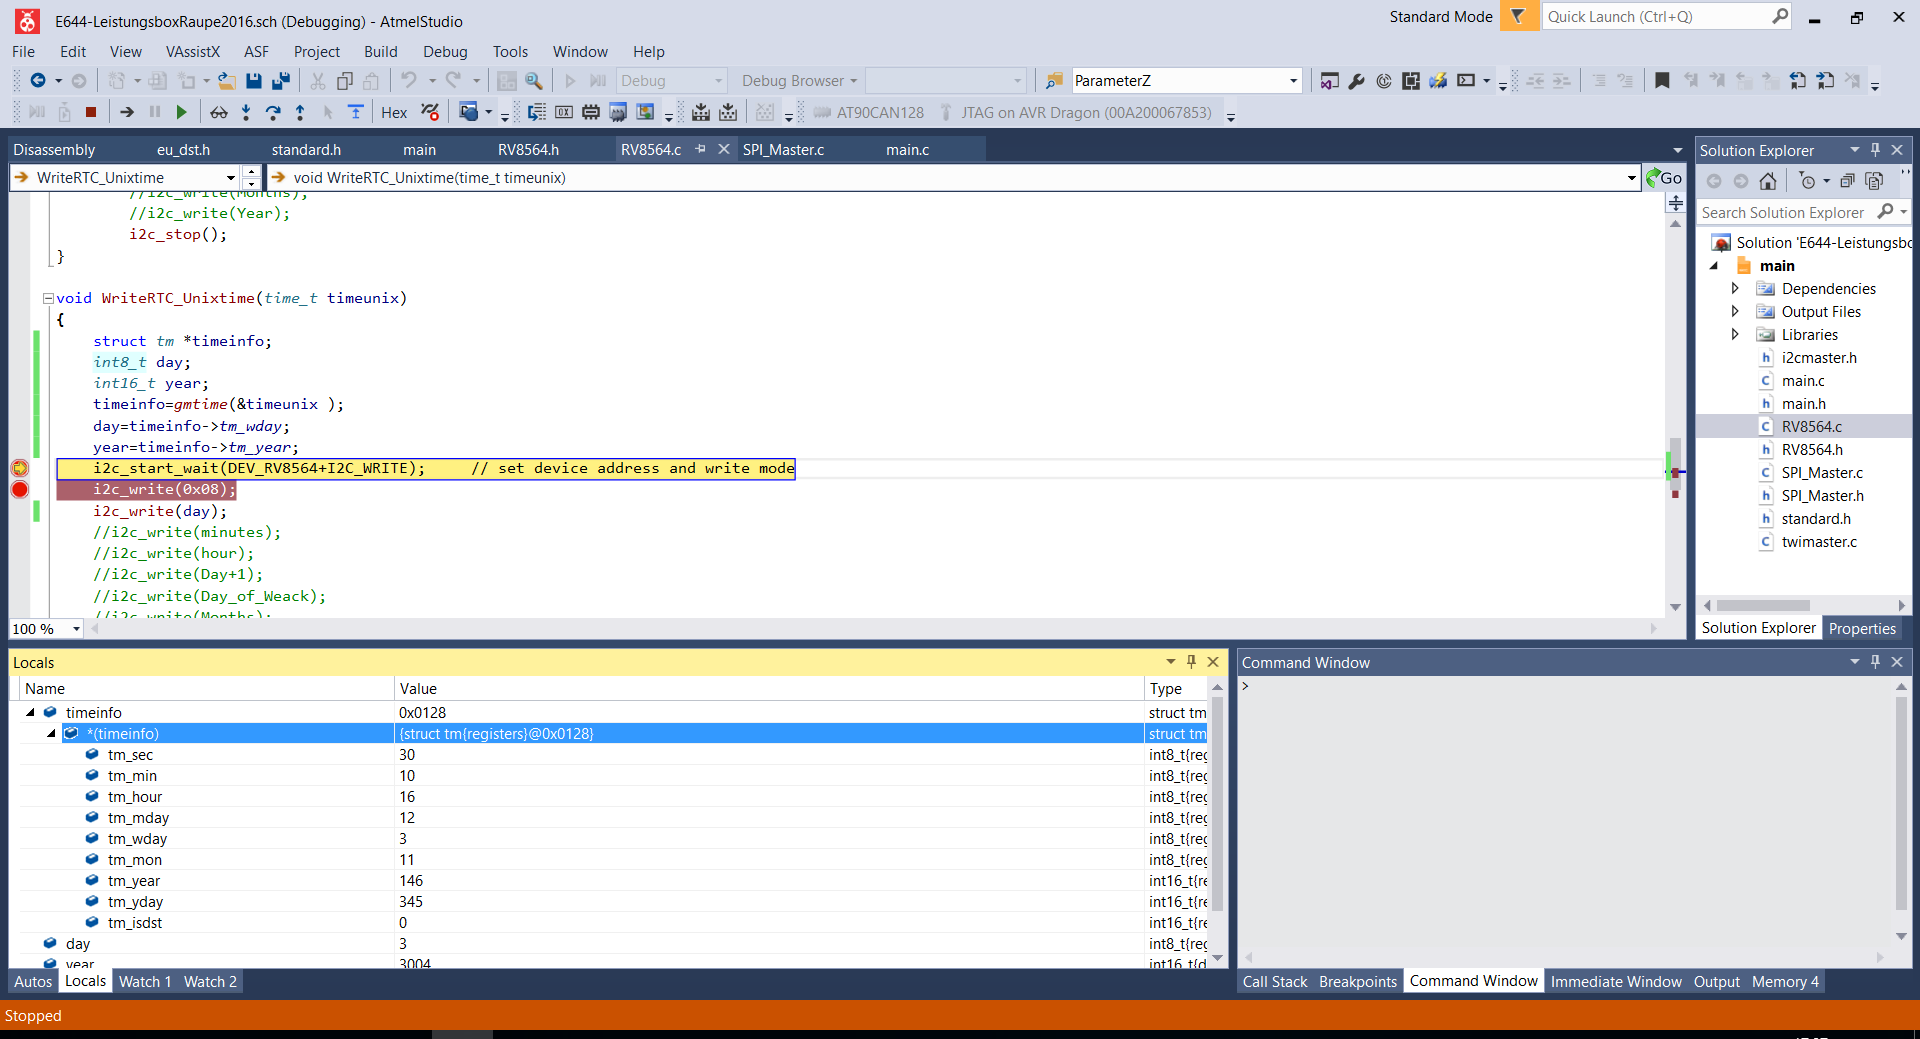This screenshot has width=1920, height=1039.
Task: Stop debugging with the red square
Action: (91, 112)
